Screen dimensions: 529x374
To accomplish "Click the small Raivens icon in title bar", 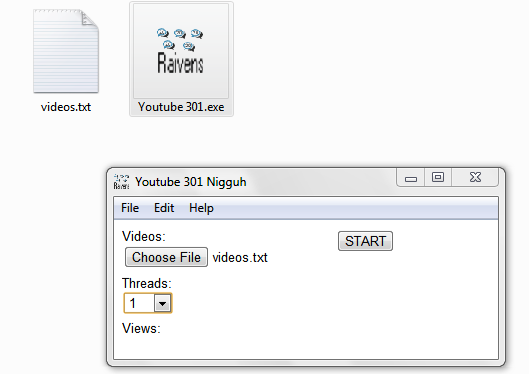I will tap(121, 181).
